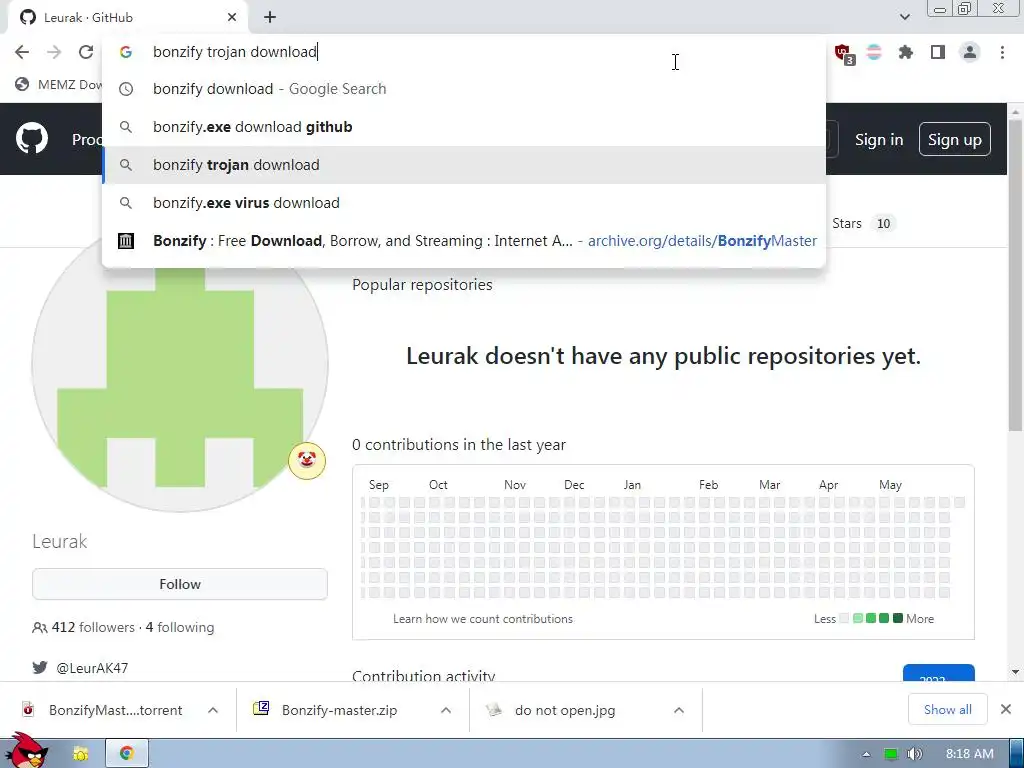The width and height of the screenshot is (1024, 768).
Task: Expand options for Bonzify-master.zip download
Action: tap(445, 710)
